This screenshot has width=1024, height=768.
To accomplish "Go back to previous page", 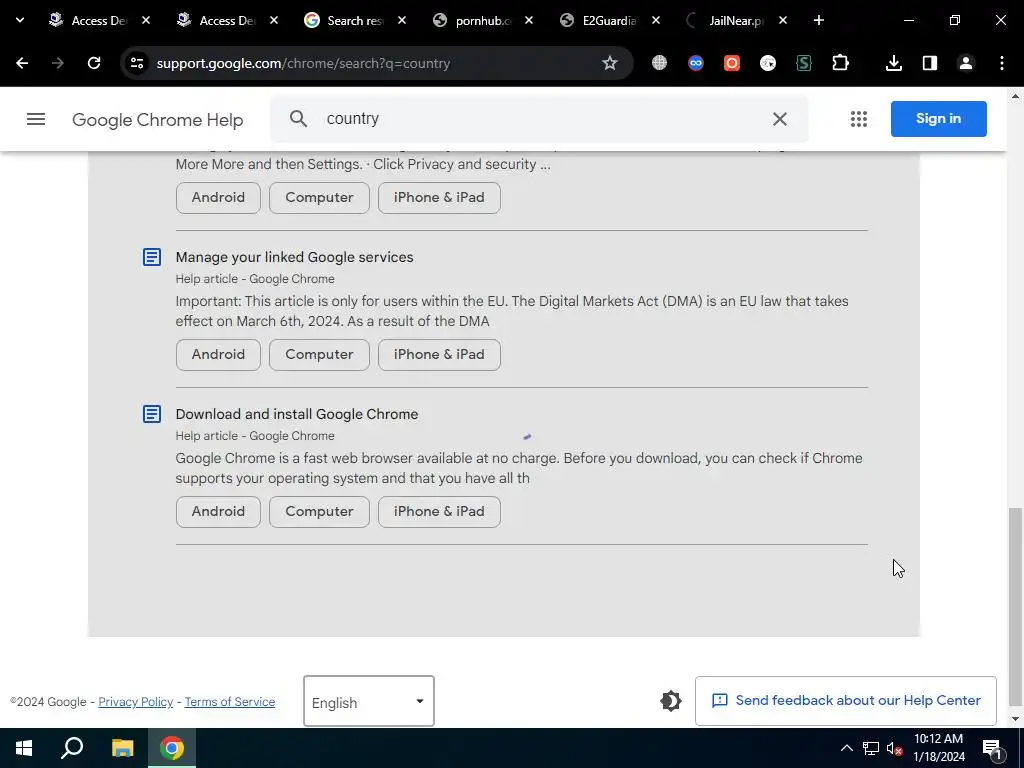I will click(x=22, y=63).
